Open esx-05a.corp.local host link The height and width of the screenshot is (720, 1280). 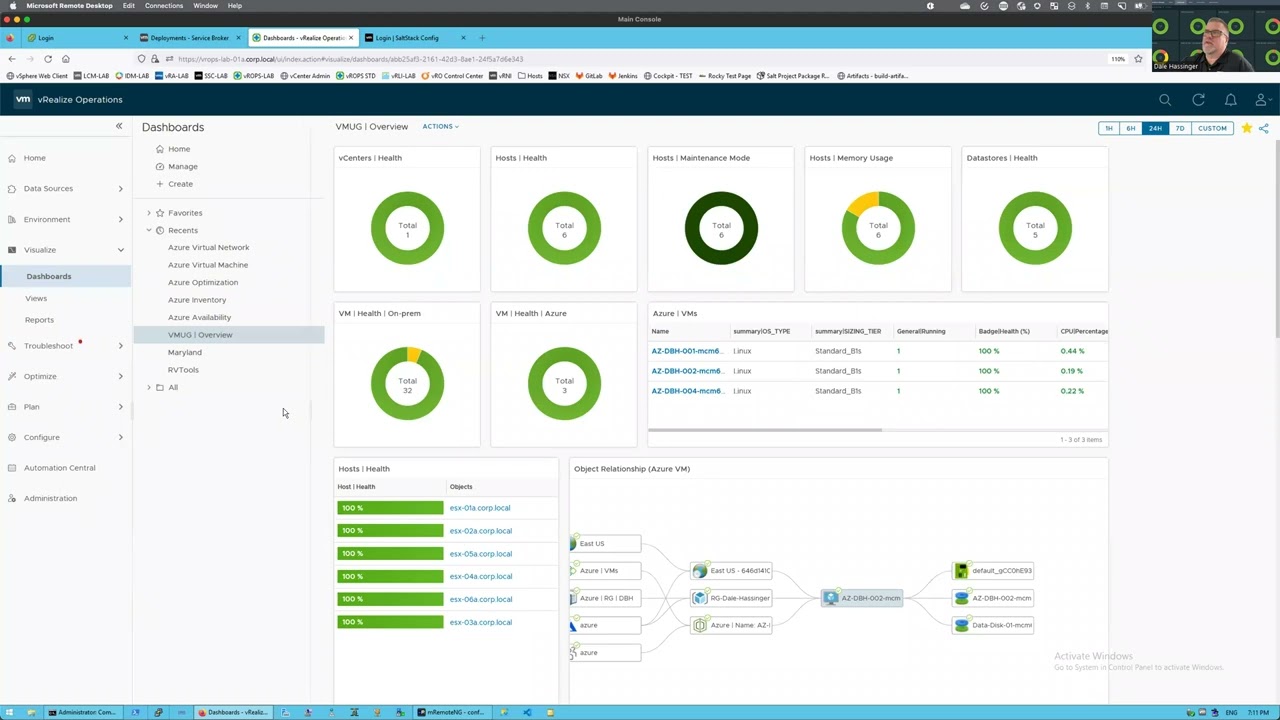point(480,554)
